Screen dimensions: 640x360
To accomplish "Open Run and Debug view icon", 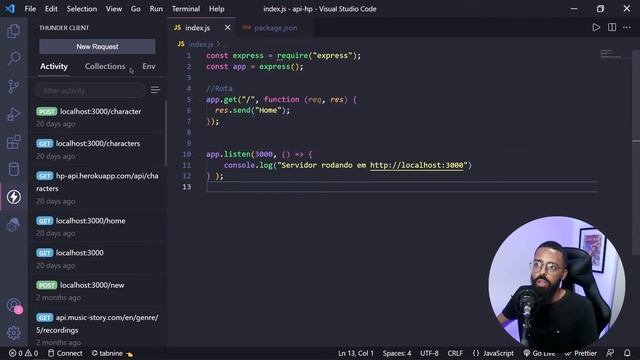I will [13, 114].
